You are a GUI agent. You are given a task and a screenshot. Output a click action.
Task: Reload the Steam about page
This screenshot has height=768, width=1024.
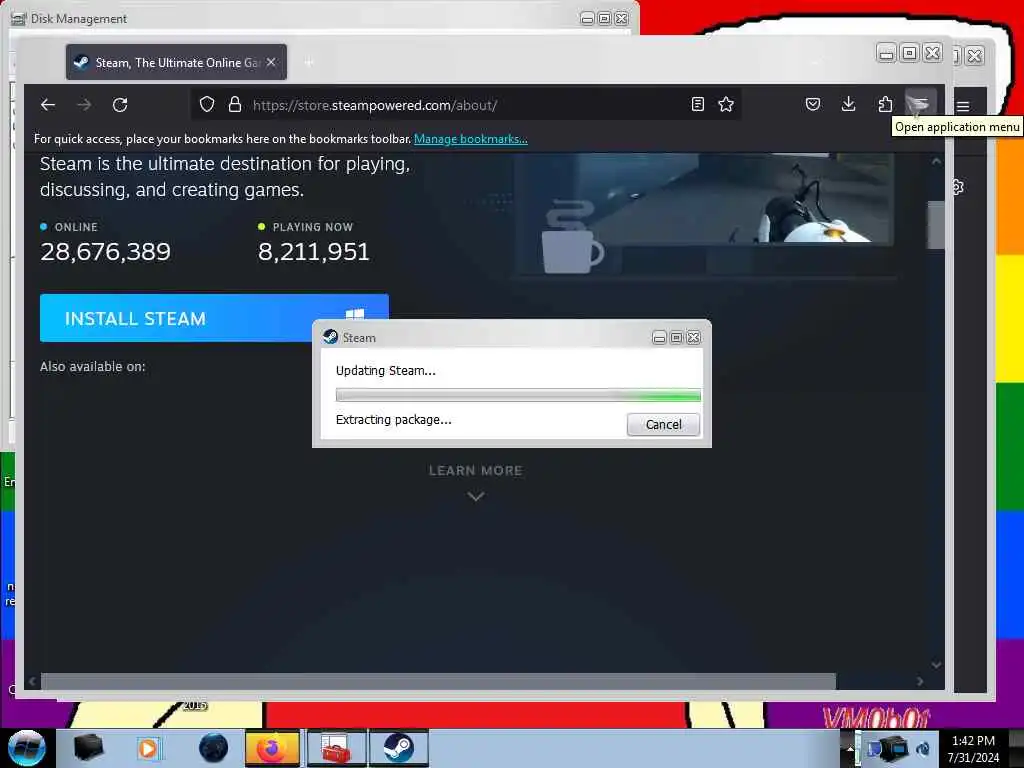(x=120, y=104)
